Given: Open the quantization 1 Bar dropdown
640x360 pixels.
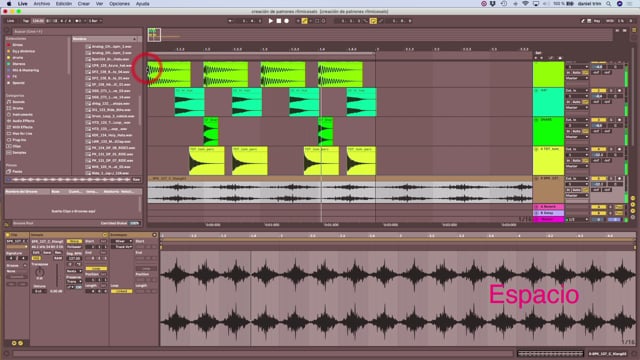Looking at the screenshot, I should (95, 21).
